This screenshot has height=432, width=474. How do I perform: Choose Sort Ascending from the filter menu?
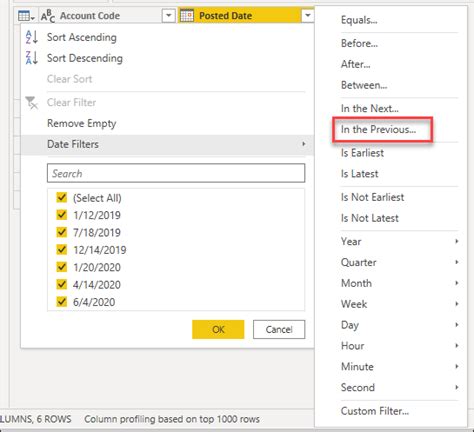82,37
